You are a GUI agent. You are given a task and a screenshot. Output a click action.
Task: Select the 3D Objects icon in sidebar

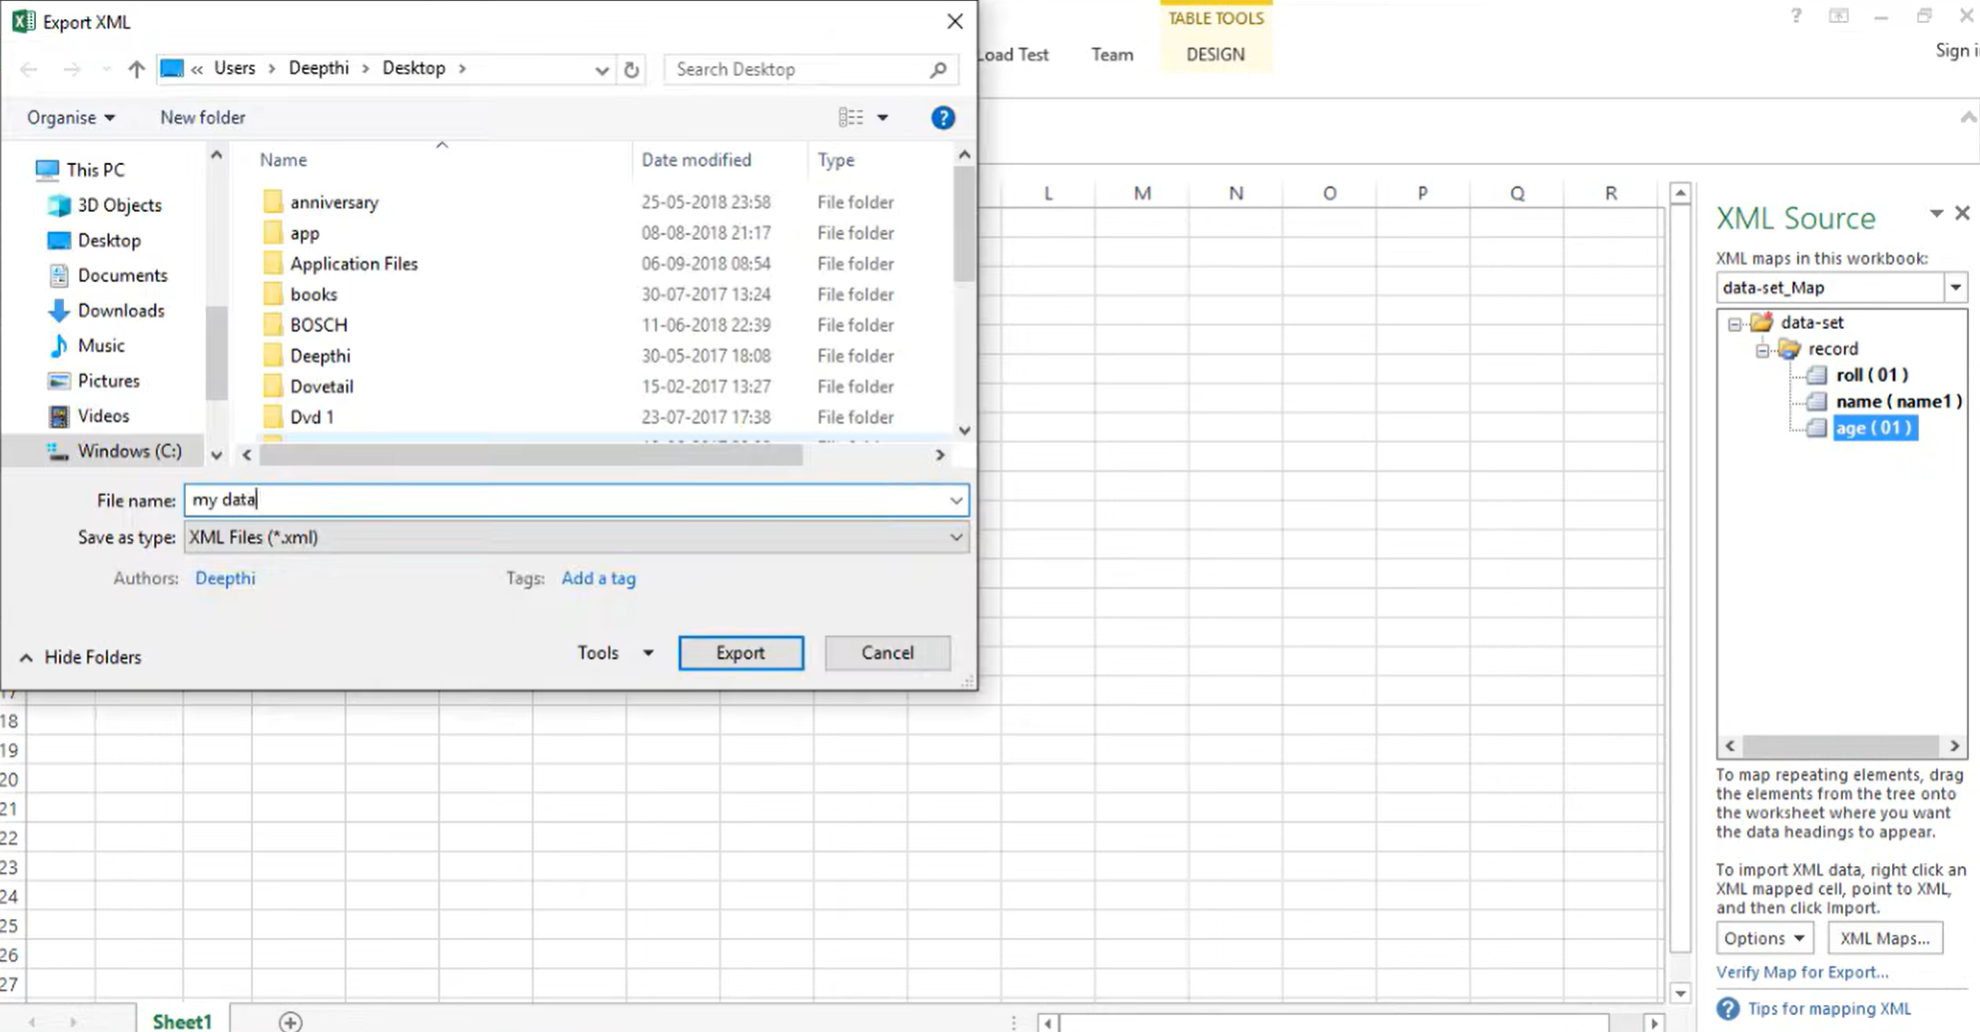(x=59, y=205)
